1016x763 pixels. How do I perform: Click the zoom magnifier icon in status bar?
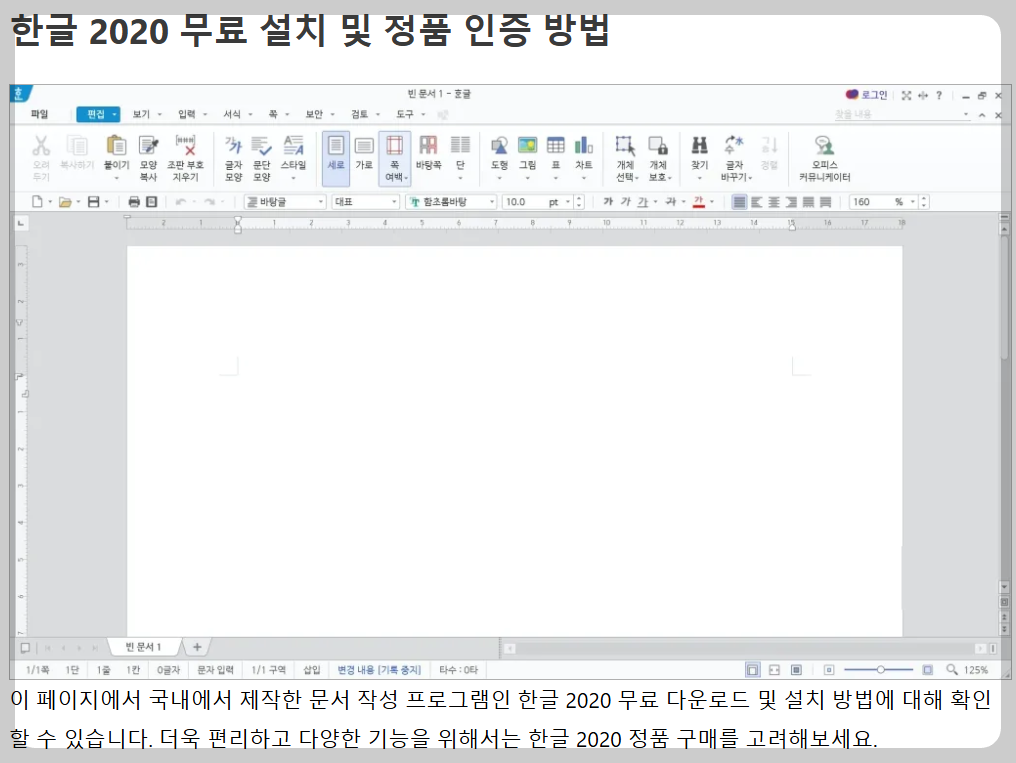[951, 670]
